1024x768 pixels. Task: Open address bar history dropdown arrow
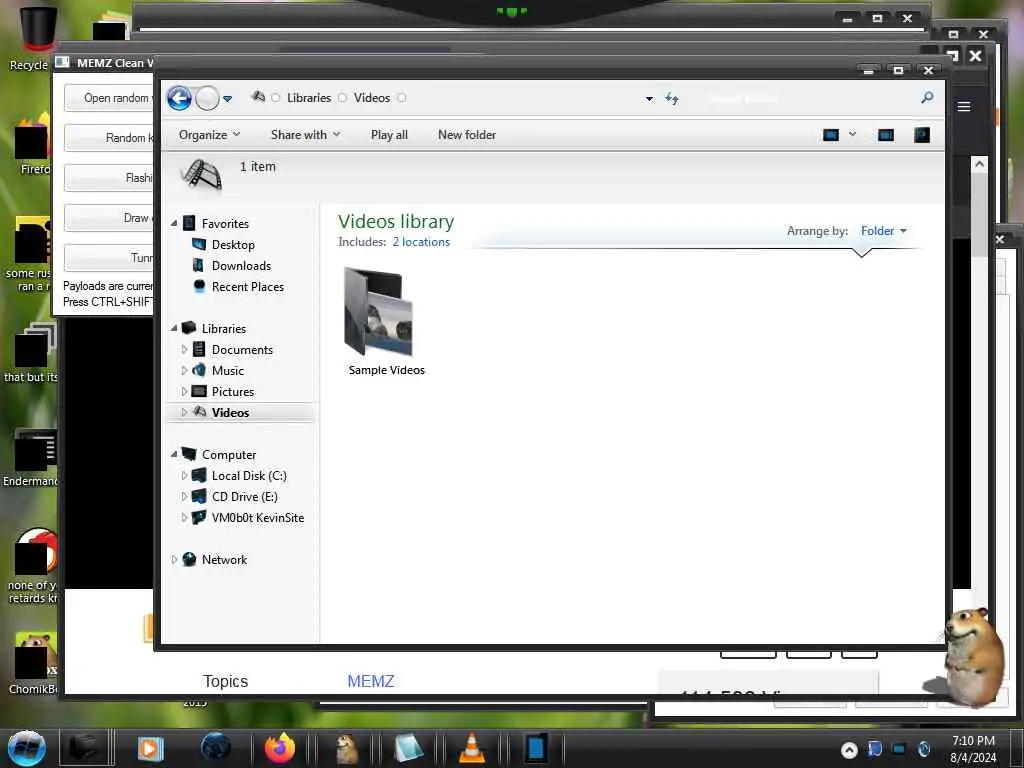[649, 99]
